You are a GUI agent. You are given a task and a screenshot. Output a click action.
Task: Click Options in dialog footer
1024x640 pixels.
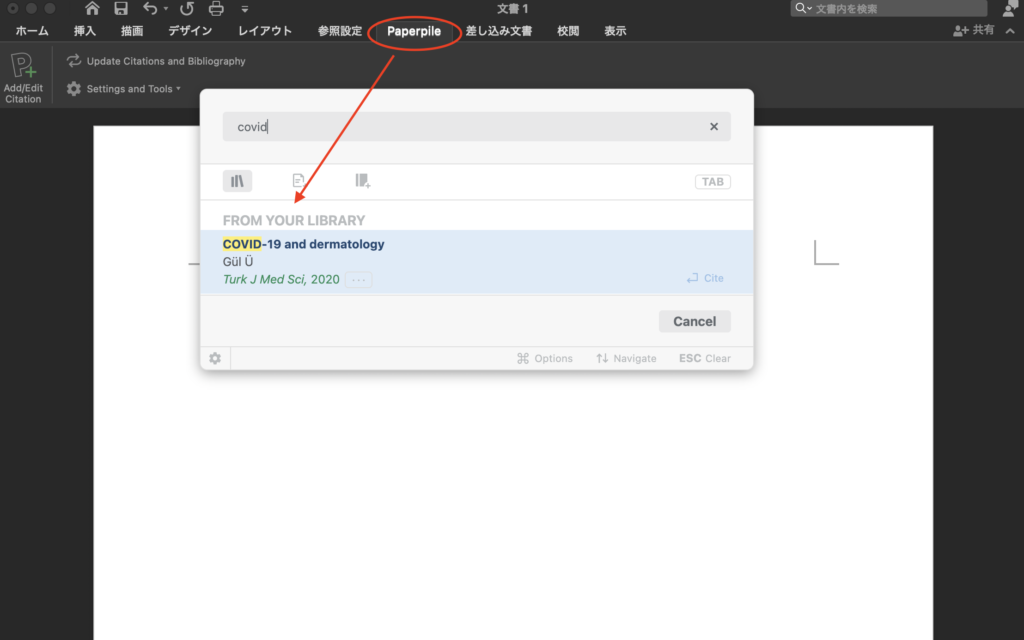pyautogui.click(x=545, y=358)
